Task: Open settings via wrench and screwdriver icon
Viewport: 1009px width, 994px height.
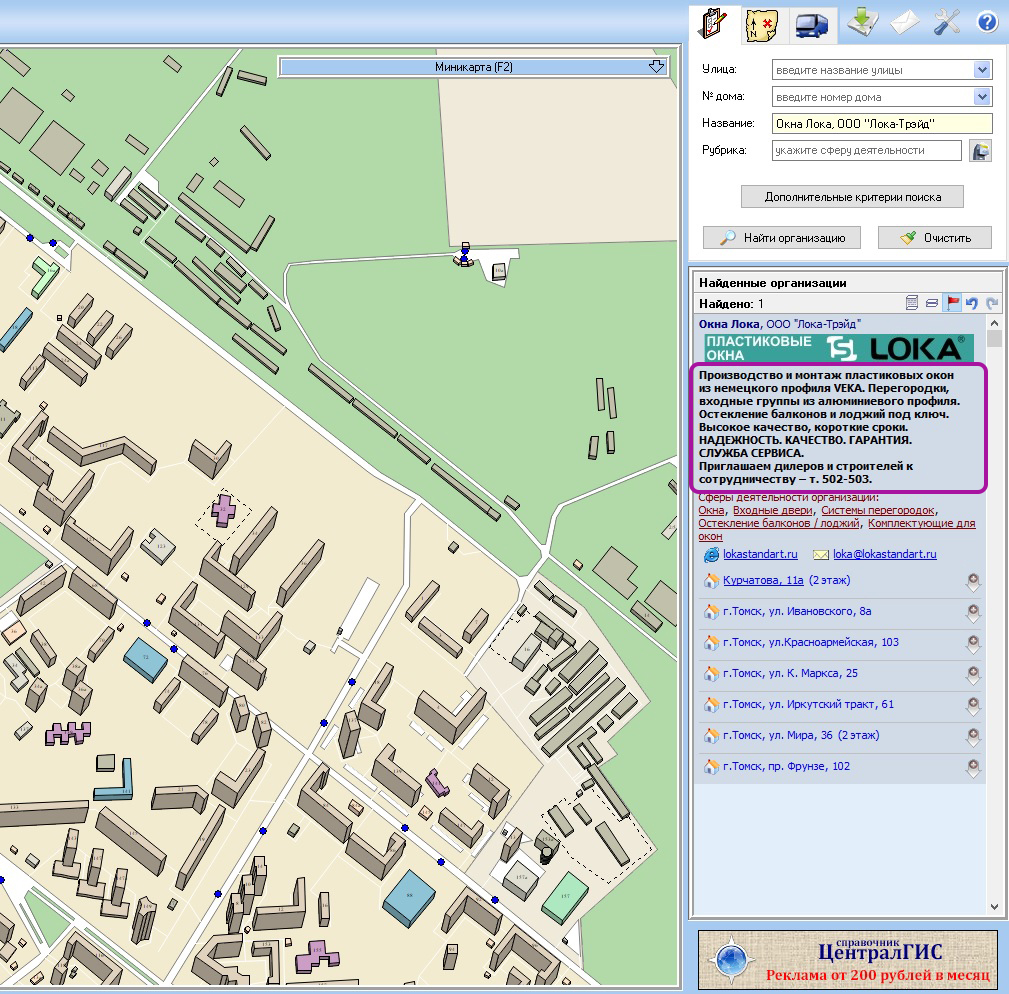Action: (x=947, y=23)
